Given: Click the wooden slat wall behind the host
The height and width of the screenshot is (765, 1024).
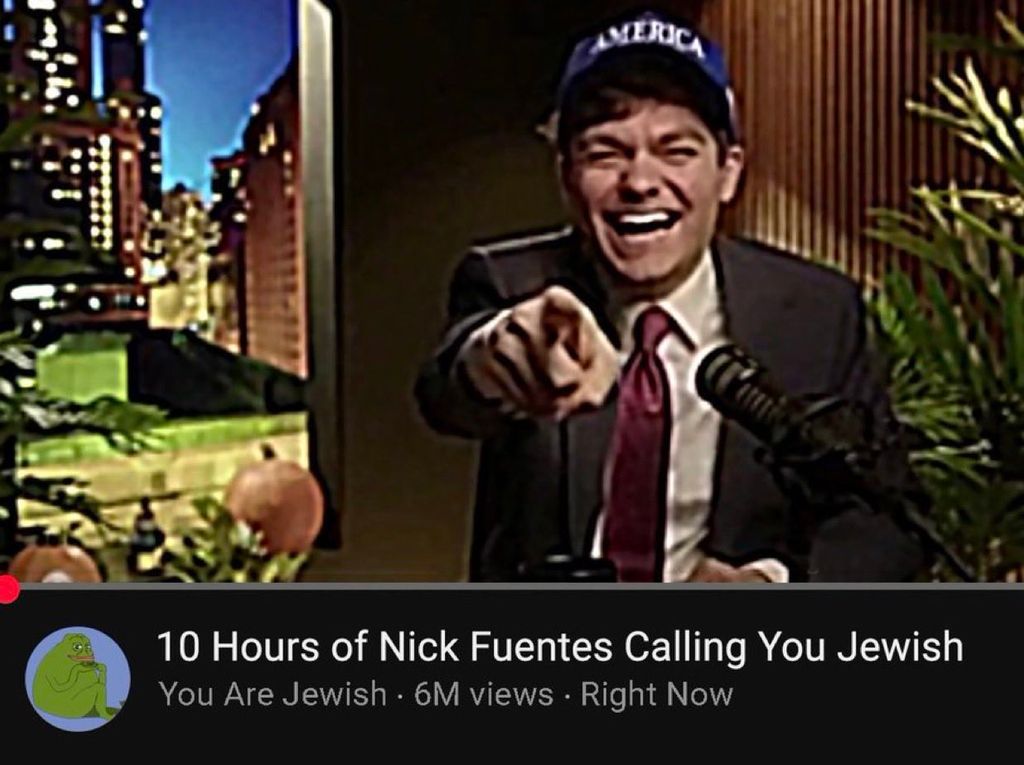Looking at the screenshot, I should (x=810, y=131).
